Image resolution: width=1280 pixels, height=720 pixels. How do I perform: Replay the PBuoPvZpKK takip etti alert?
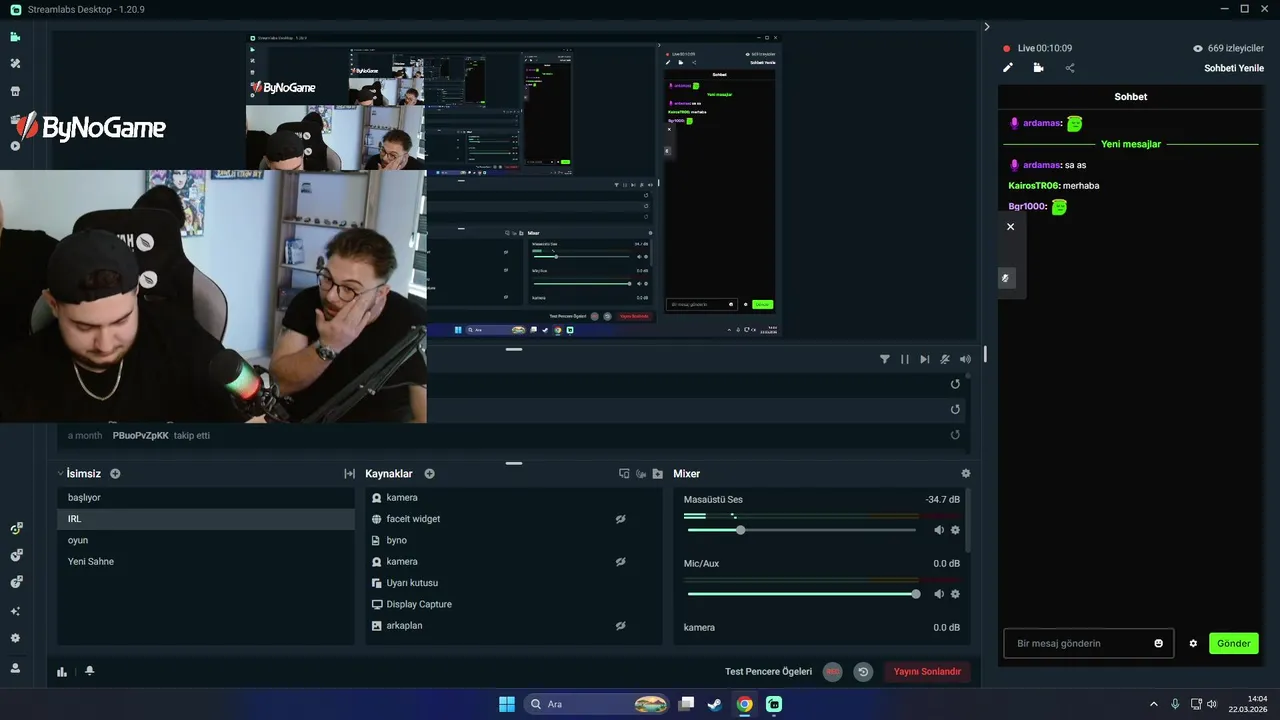955,435
